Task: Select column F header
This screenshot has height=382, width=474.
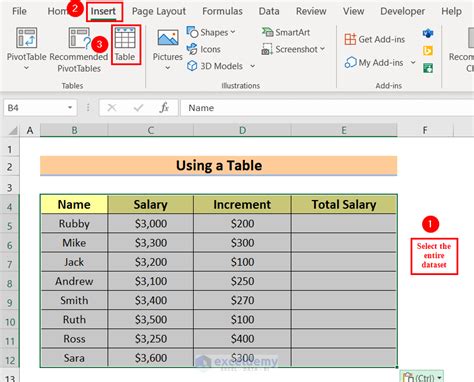Action: [425, 130]
